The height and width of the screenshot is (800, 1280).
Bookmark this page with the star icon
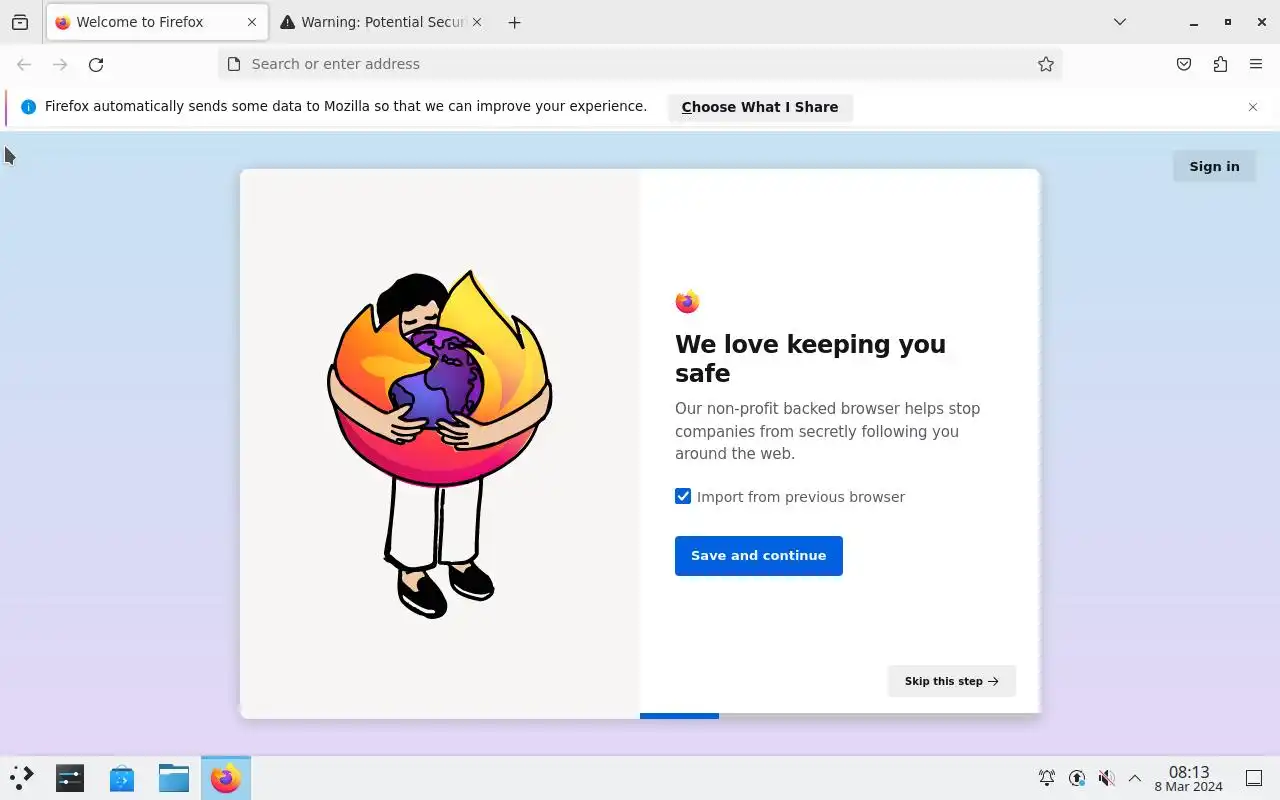pyautogui.click(x=1046, y=64)
